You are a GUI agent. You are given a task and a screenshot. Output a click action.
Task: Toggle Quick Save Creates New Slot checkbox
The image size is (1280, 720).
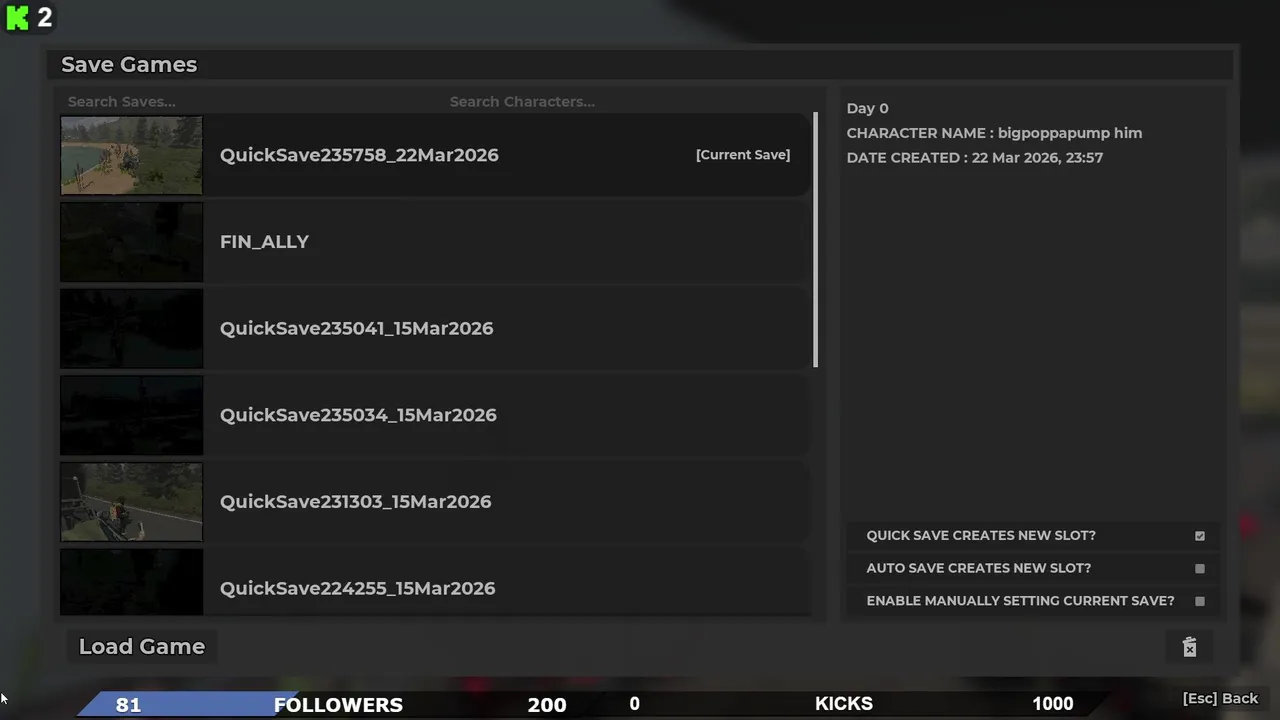click(1199, 536)
